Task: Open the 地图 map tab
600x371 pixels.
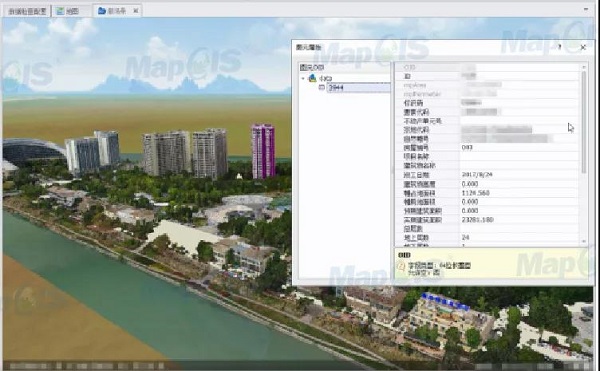Action: [x=68, y=11]
